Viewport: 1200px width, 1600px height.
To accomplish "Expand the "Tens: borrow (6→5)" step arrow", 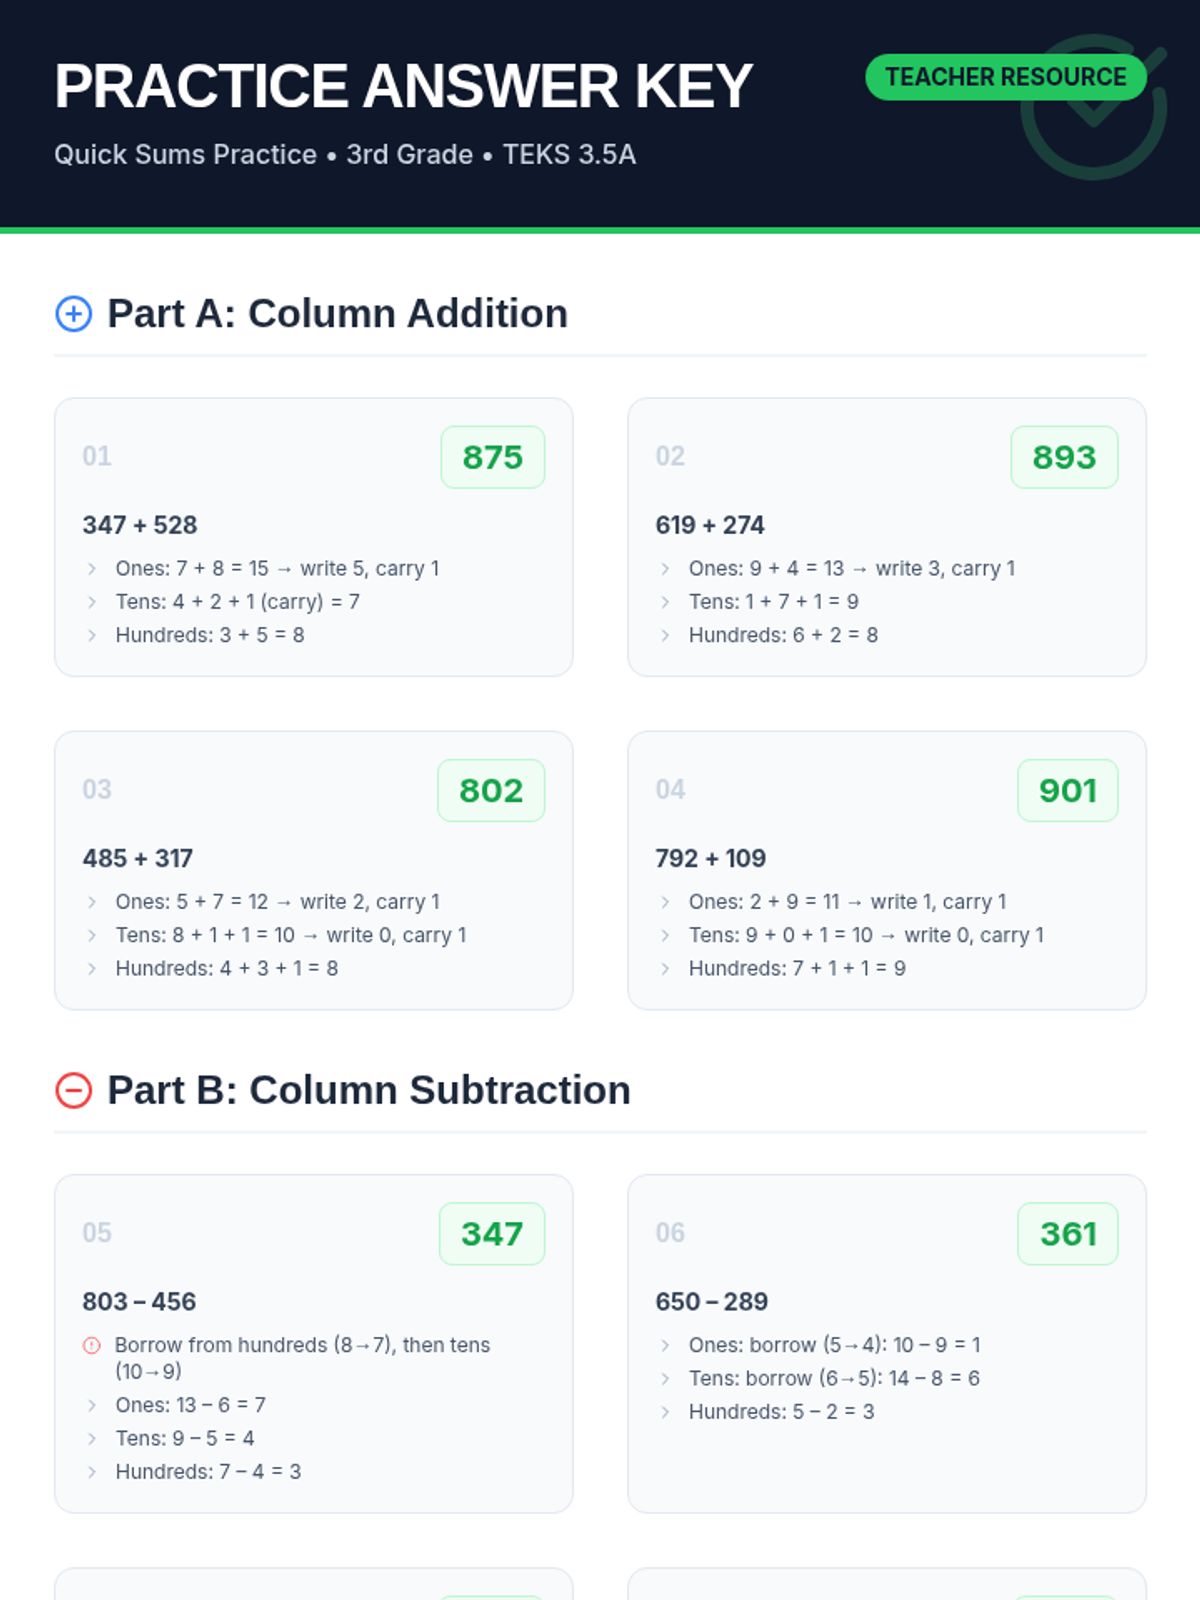I will 665,1379.
